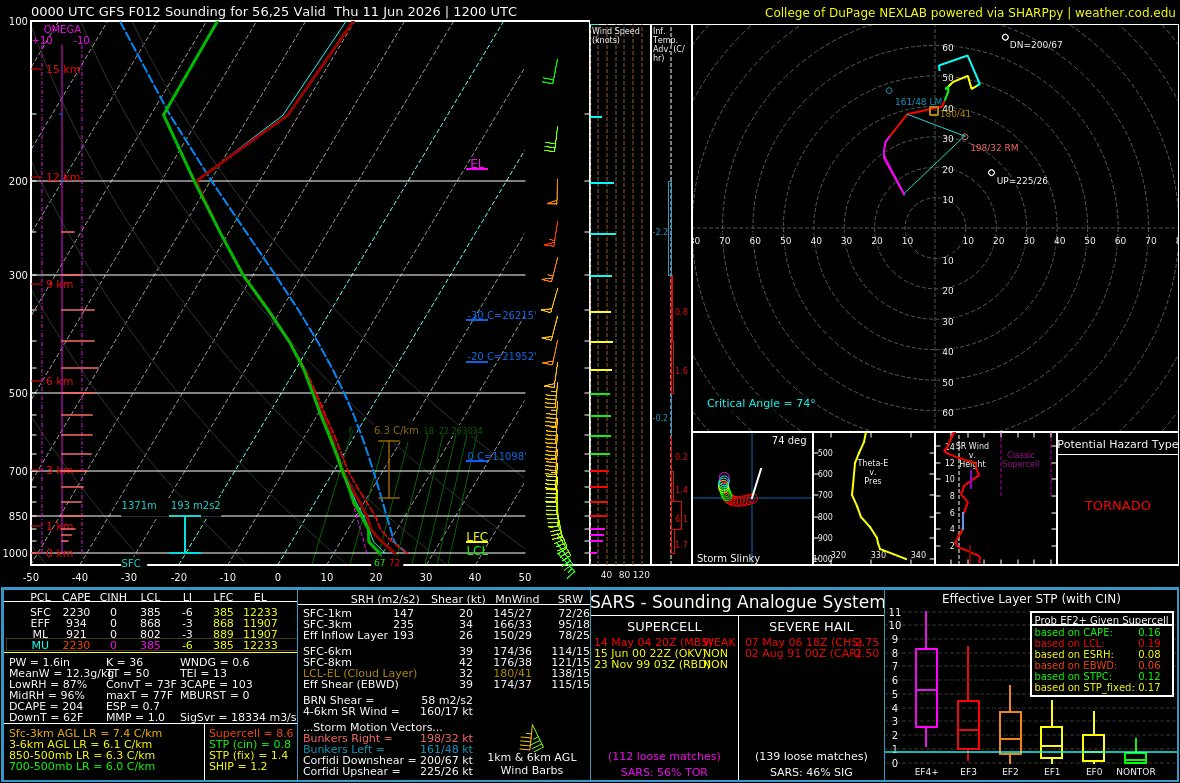Click the 1km & 6km AGL wind barbs icon

click(x=532, y=737)
